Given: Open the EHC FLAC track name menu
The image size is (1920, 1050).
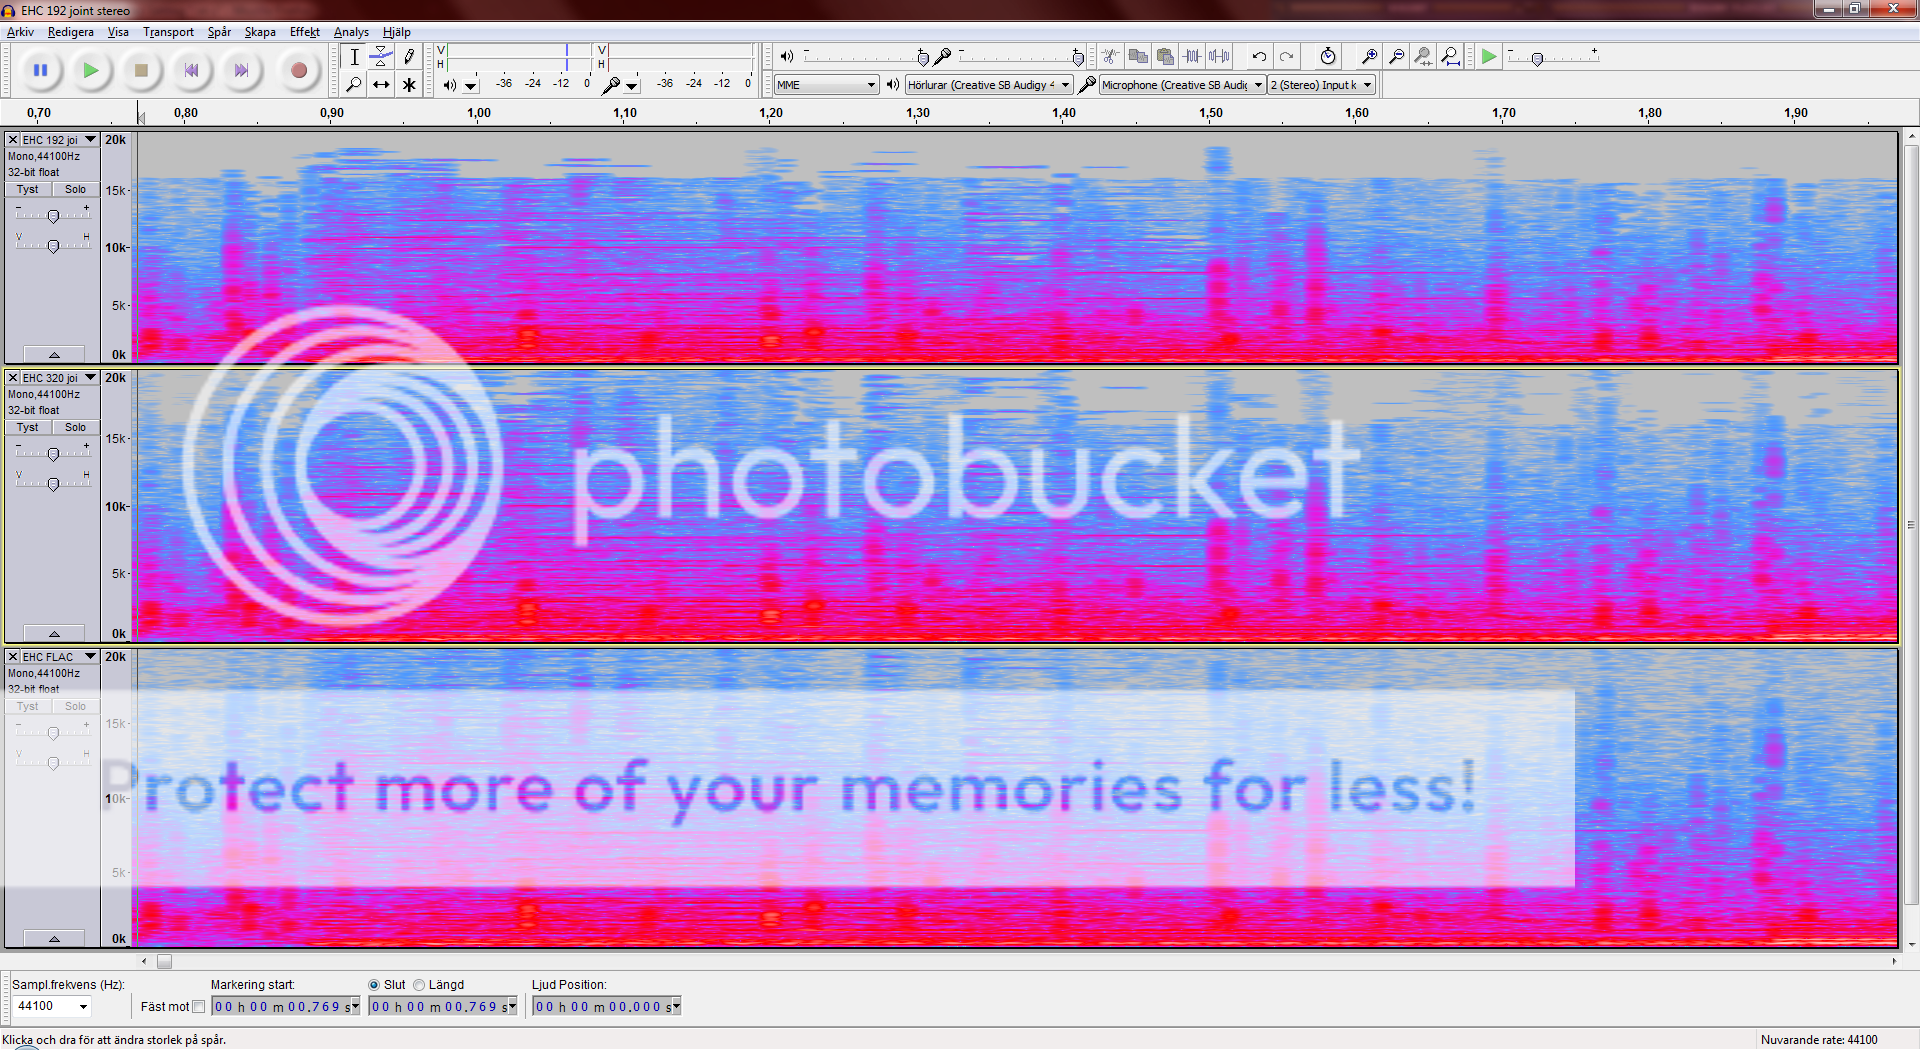Looking at the screenshot, I should tap(88, 656).
